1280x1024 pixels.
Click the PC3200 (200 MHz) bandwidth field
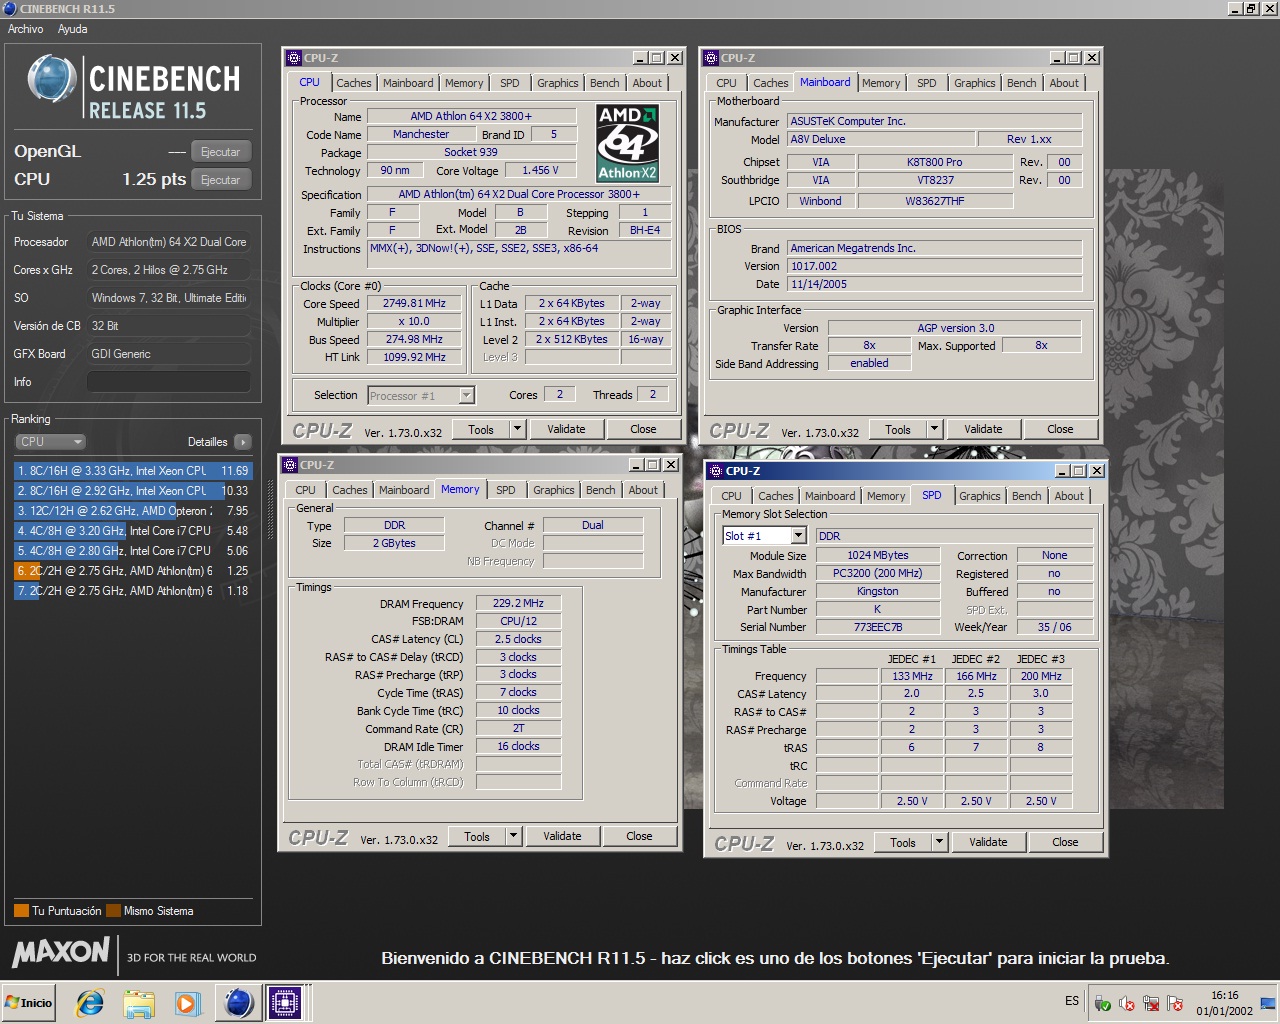(x=877, y=573)
